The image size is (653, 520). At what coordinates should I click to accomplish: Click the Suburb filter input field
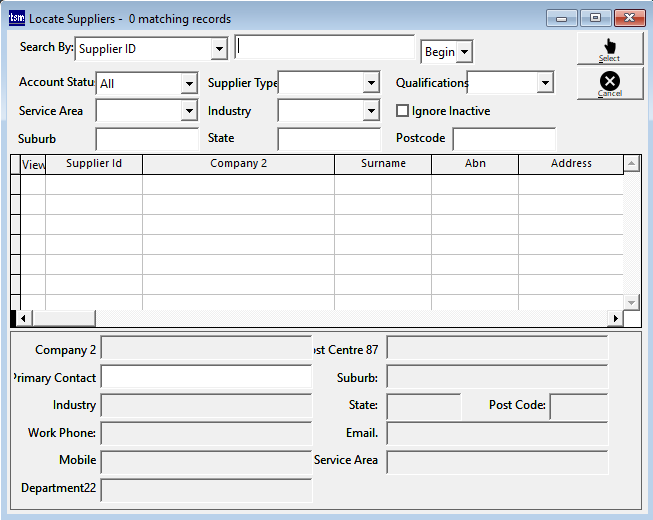click(x=147, y=139)
